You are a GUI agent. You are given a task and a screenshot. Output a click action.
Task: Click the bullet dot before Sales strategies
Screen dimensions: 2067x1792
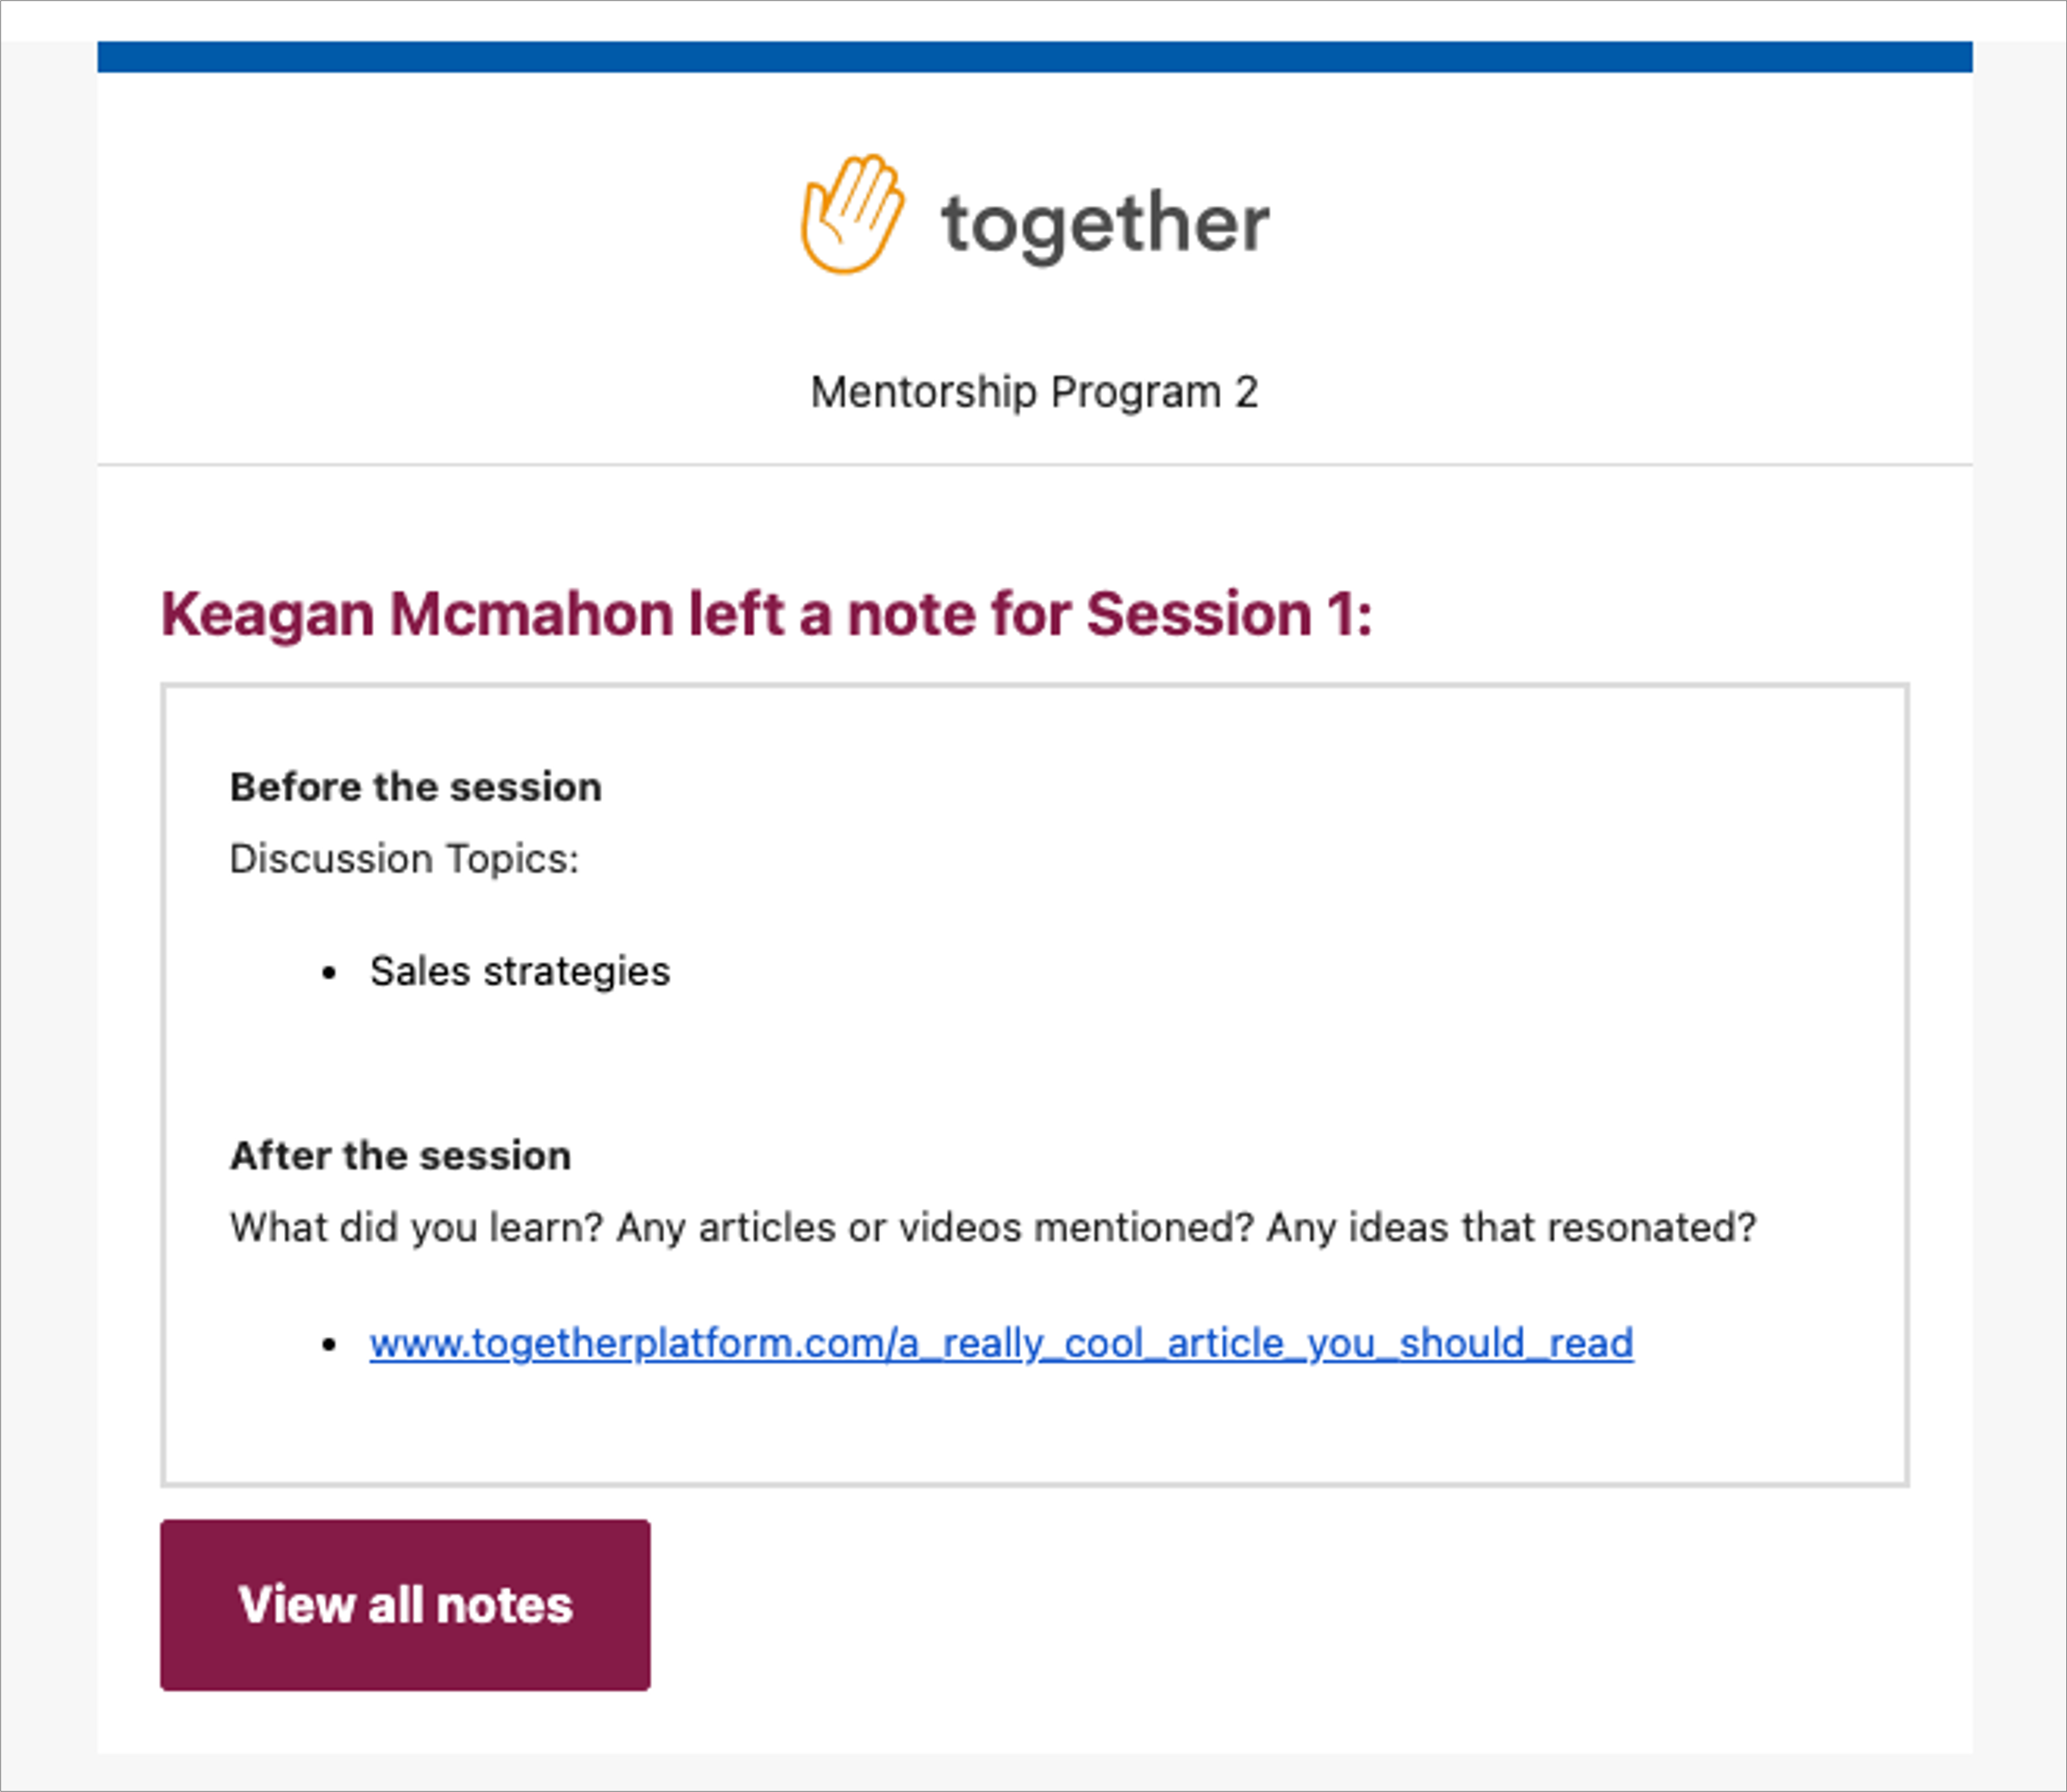click(x=329, y=974)
